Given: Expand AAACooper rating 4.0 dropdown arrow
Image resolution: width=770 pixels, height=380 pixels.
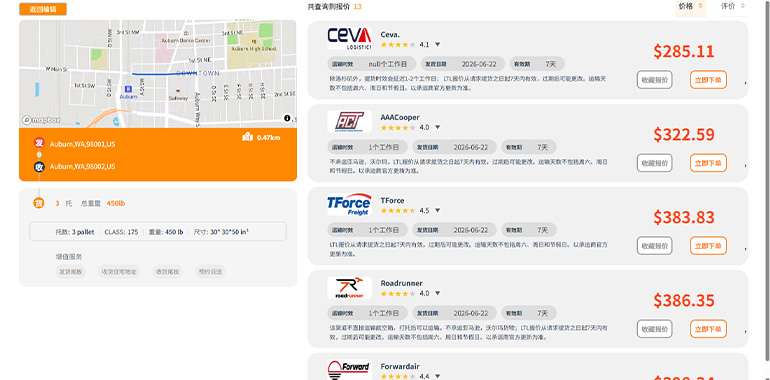Looking at the screenshot, I should click(438, 128).
